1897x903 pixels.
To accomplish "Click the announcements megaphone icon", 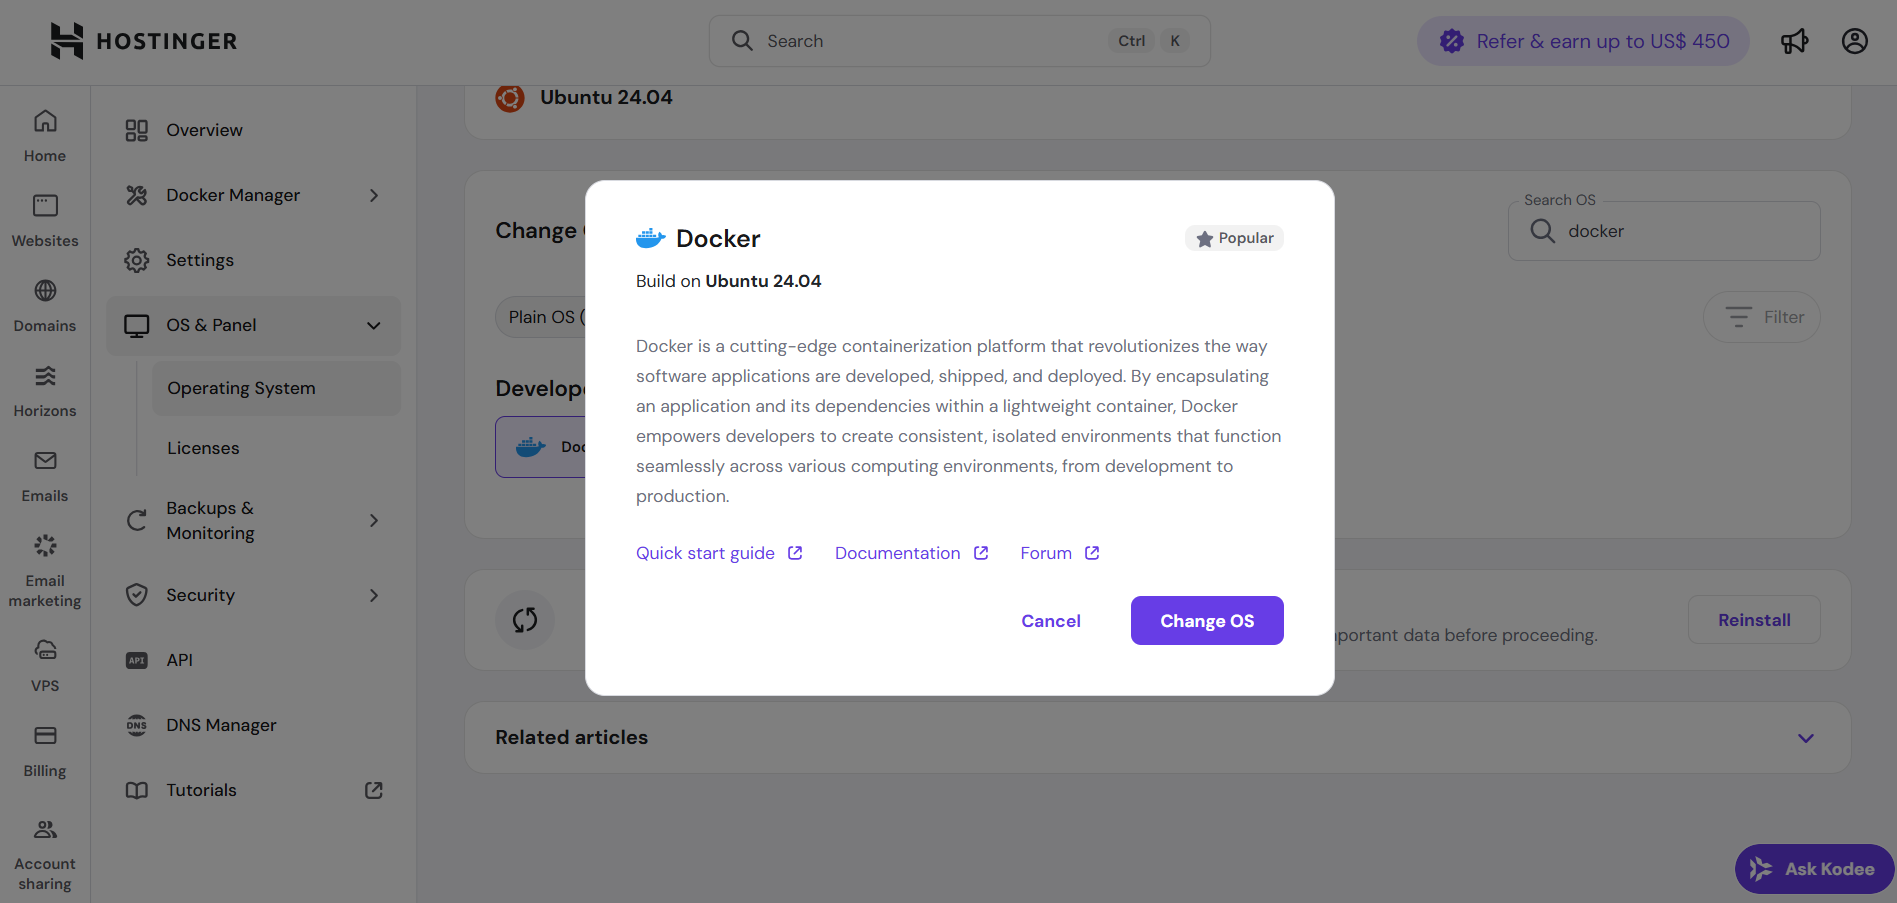I will [x=1794, y=41].
